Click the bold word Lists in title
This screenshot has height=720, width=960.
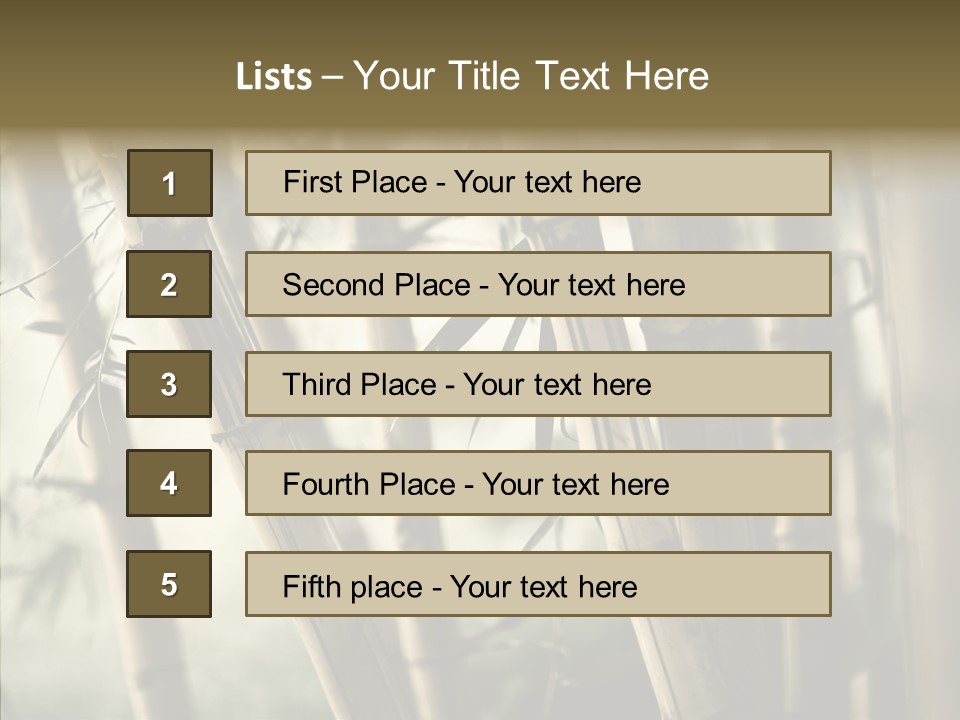(273, 77)
